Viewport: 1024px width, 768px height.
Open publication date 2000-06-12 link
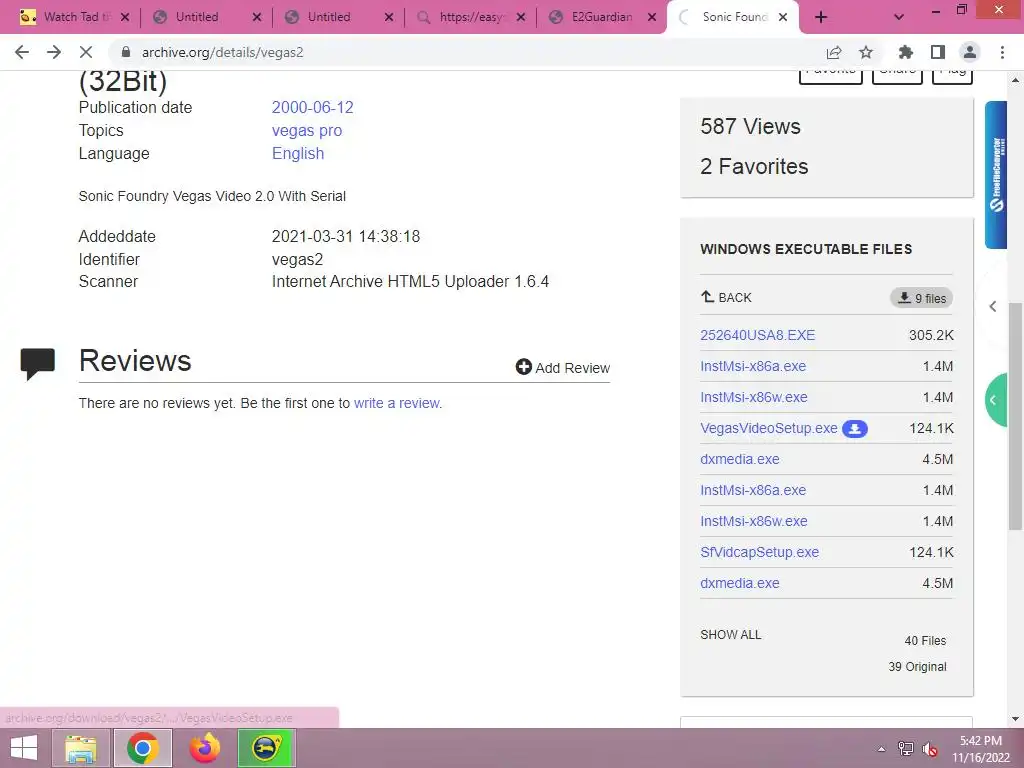click(x=312, y=107)
